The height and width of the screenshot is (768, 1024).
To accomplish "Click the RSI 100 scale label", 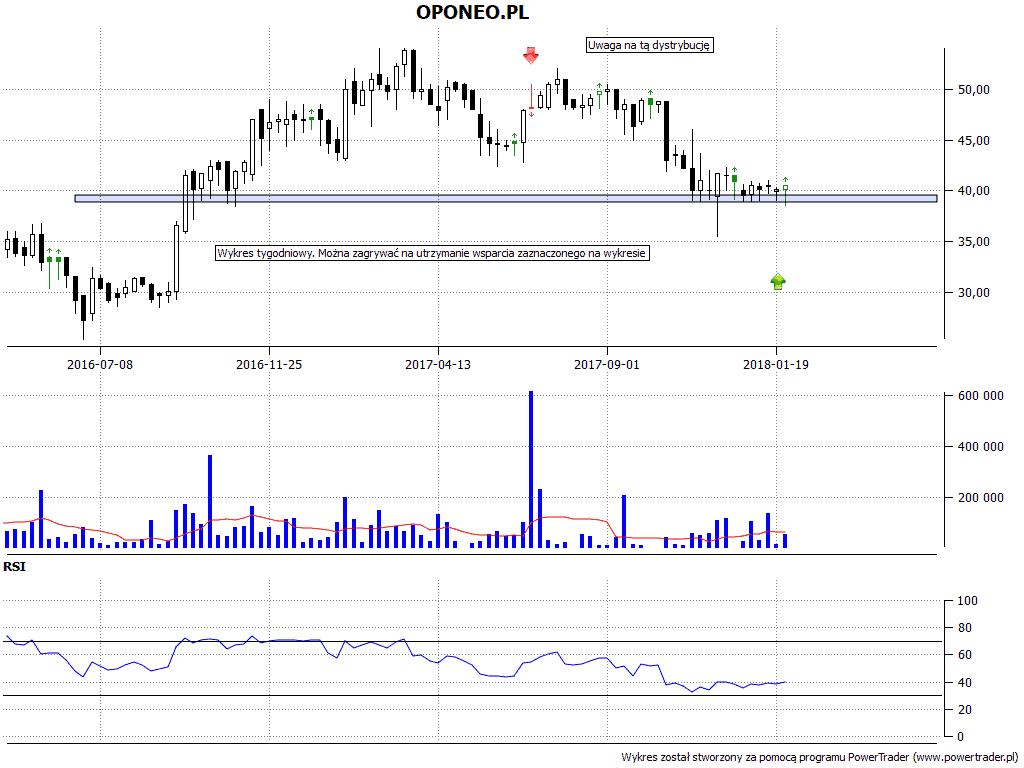I will (968, 601).
